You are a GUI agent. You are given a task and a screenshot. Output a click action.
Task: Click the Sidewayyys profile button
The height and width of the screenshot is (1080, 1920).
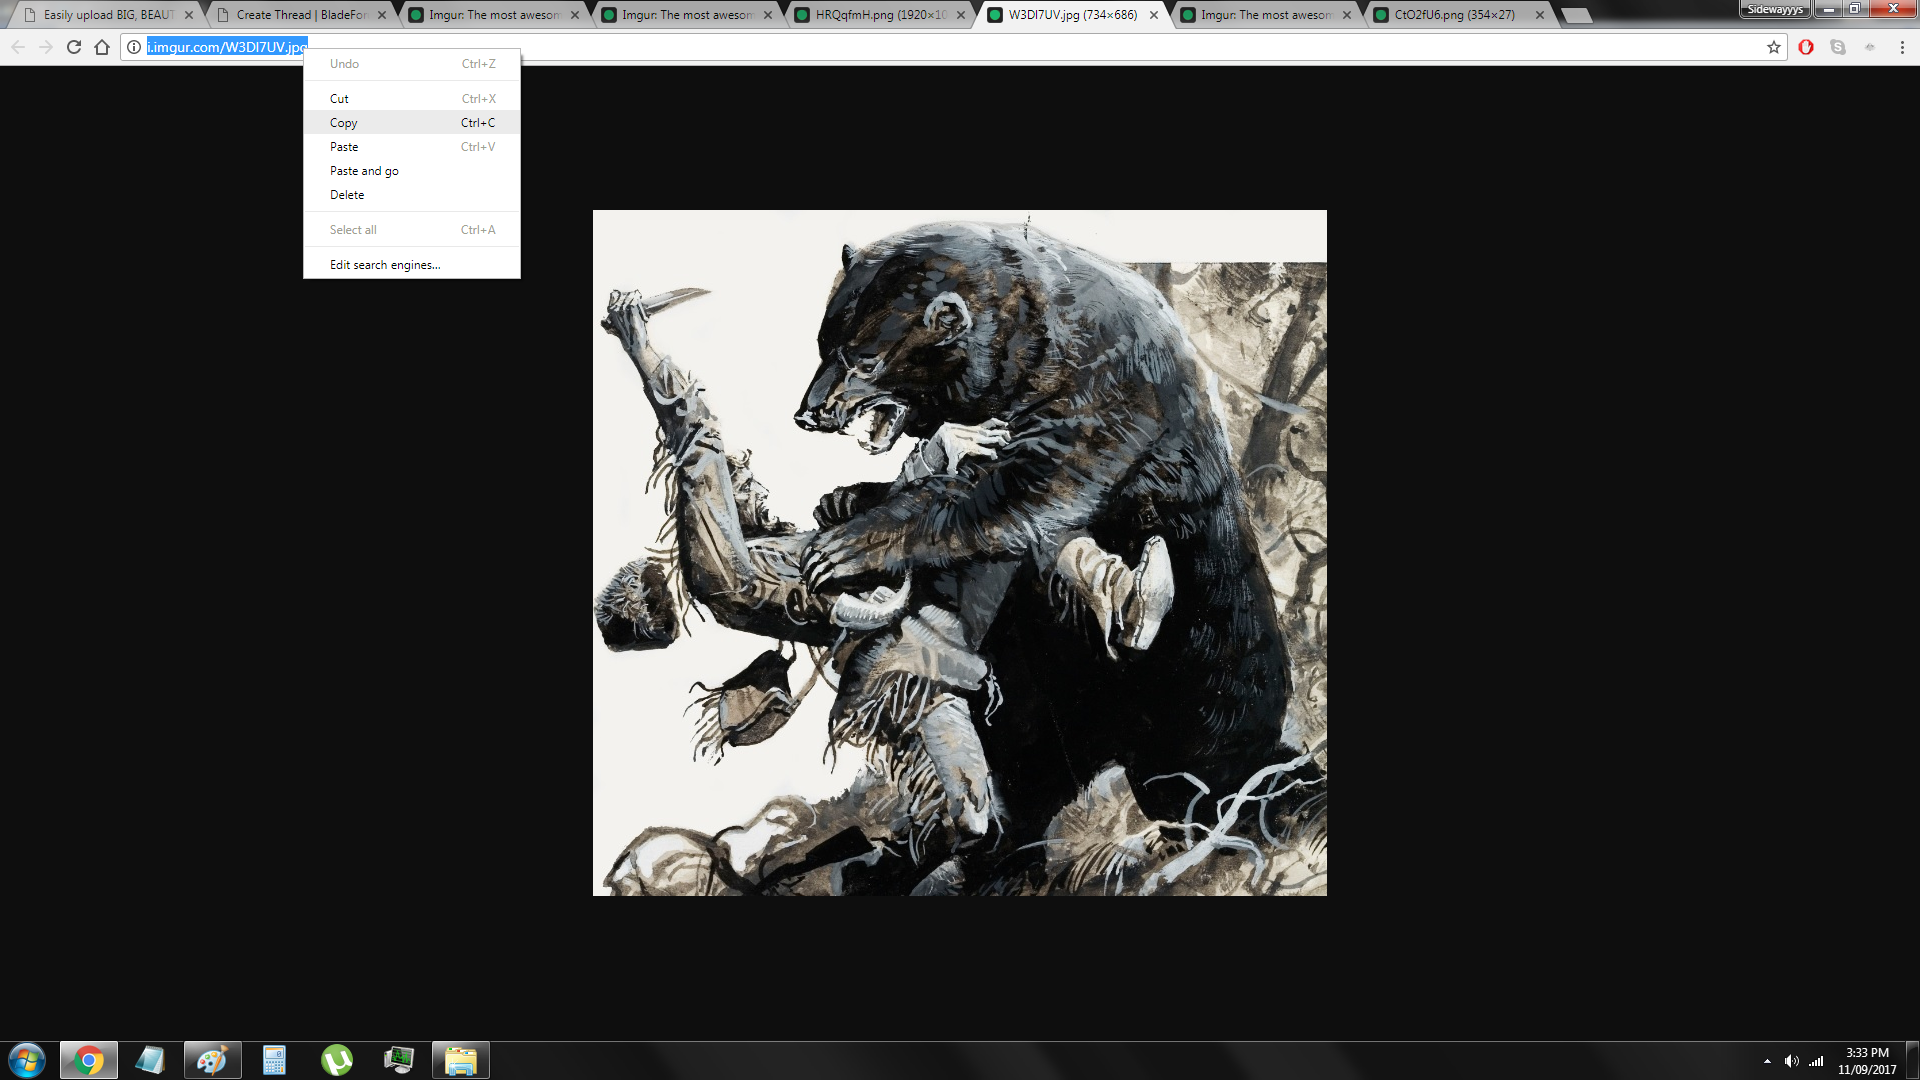click(x=1775, y=9)
